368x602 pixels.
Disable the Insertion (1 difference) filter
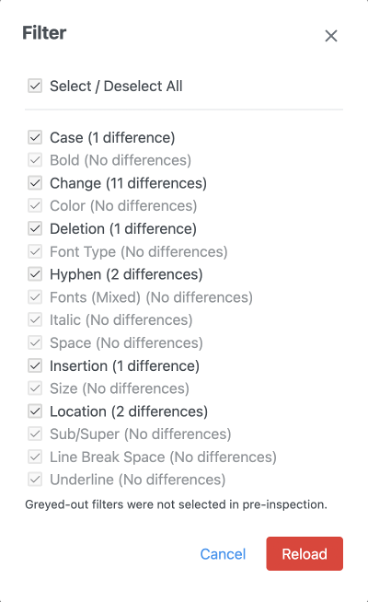tap(35, 366)
